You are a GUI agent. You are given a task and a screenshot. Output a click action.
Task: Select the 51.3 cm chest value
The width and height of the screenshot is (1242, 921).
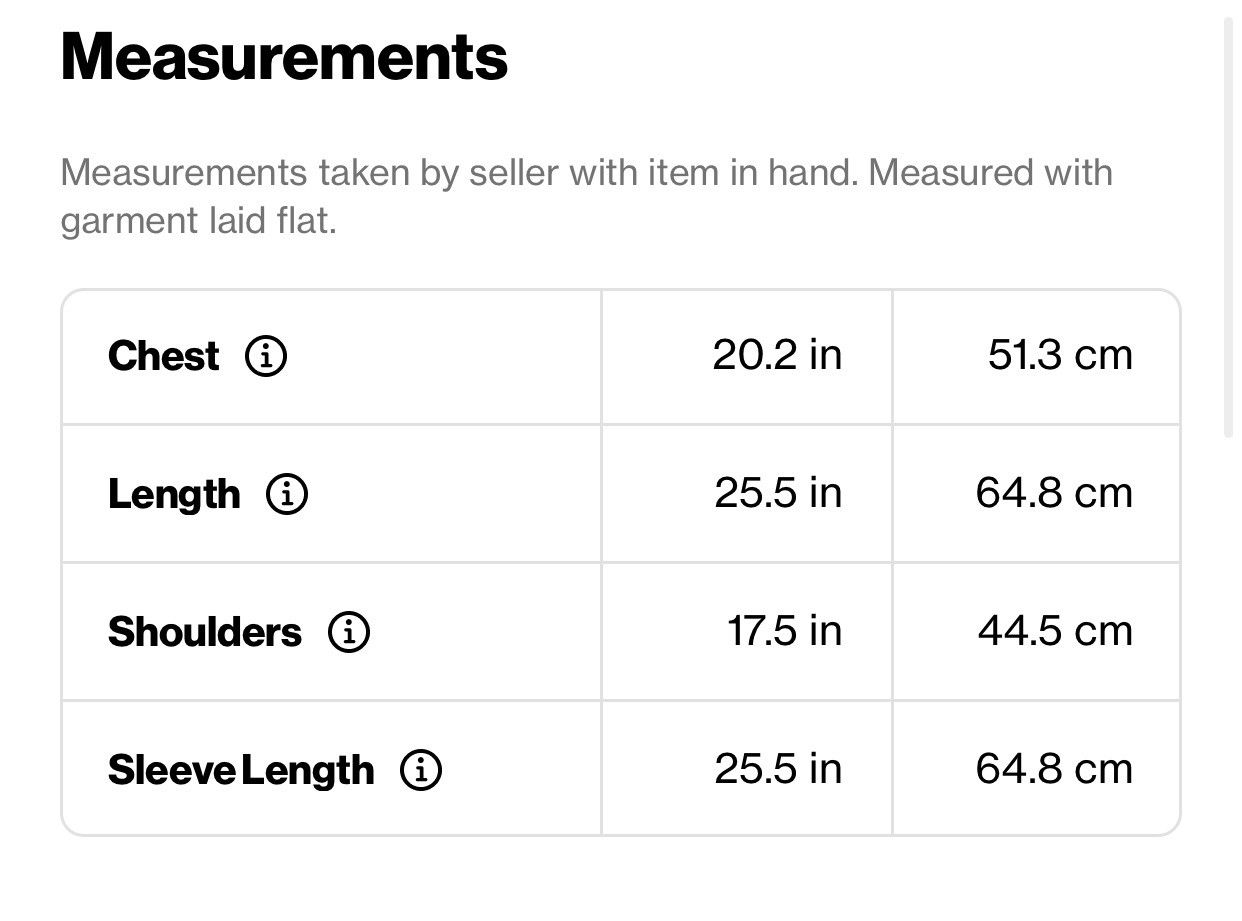point(1060,355)
